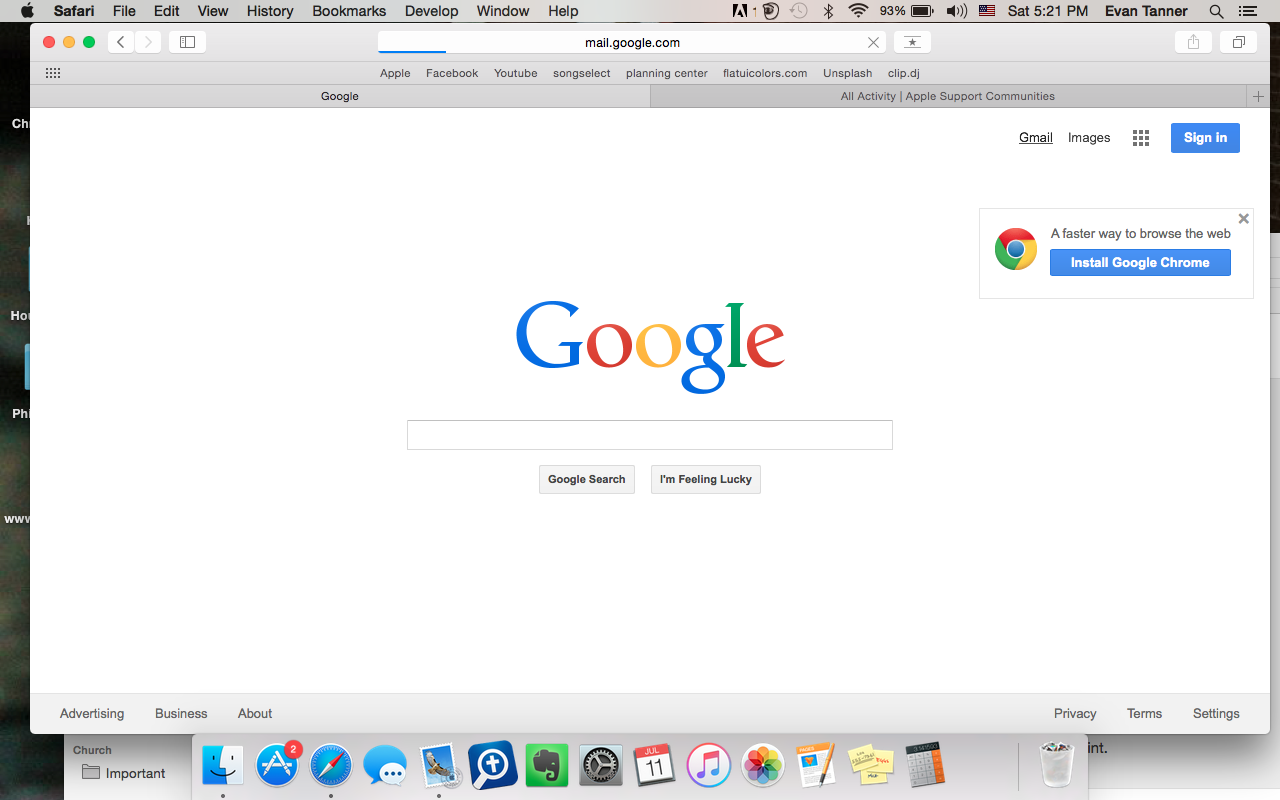1280x800 pixels.
Task: Open Photos from the Dock
Action: [x=763, y=766]
